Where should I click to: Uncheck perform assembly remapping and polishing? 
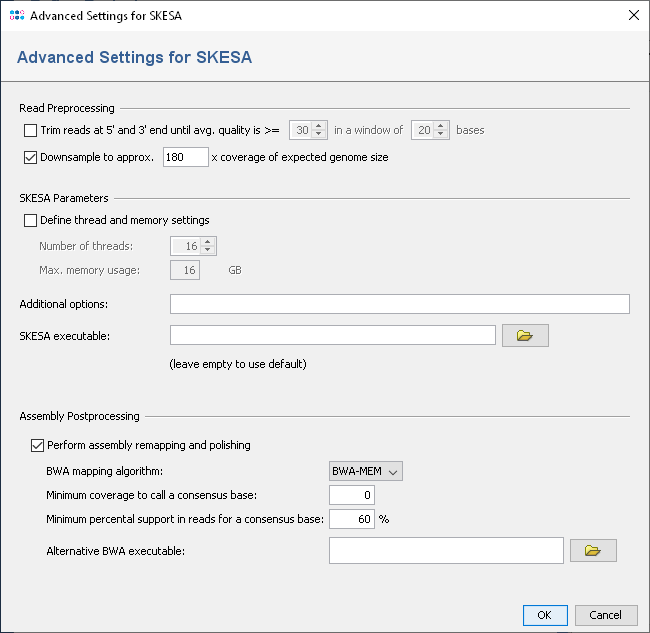point(38,445)
